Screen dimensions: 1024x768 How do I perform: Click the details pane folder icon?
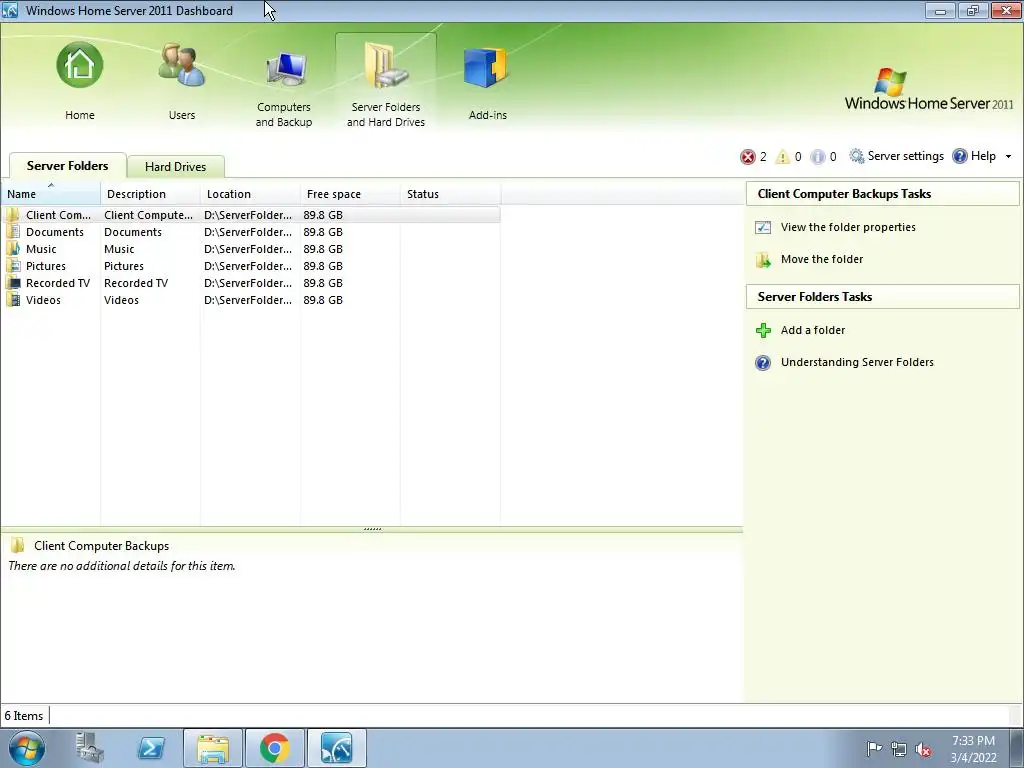tap(18, 545)
